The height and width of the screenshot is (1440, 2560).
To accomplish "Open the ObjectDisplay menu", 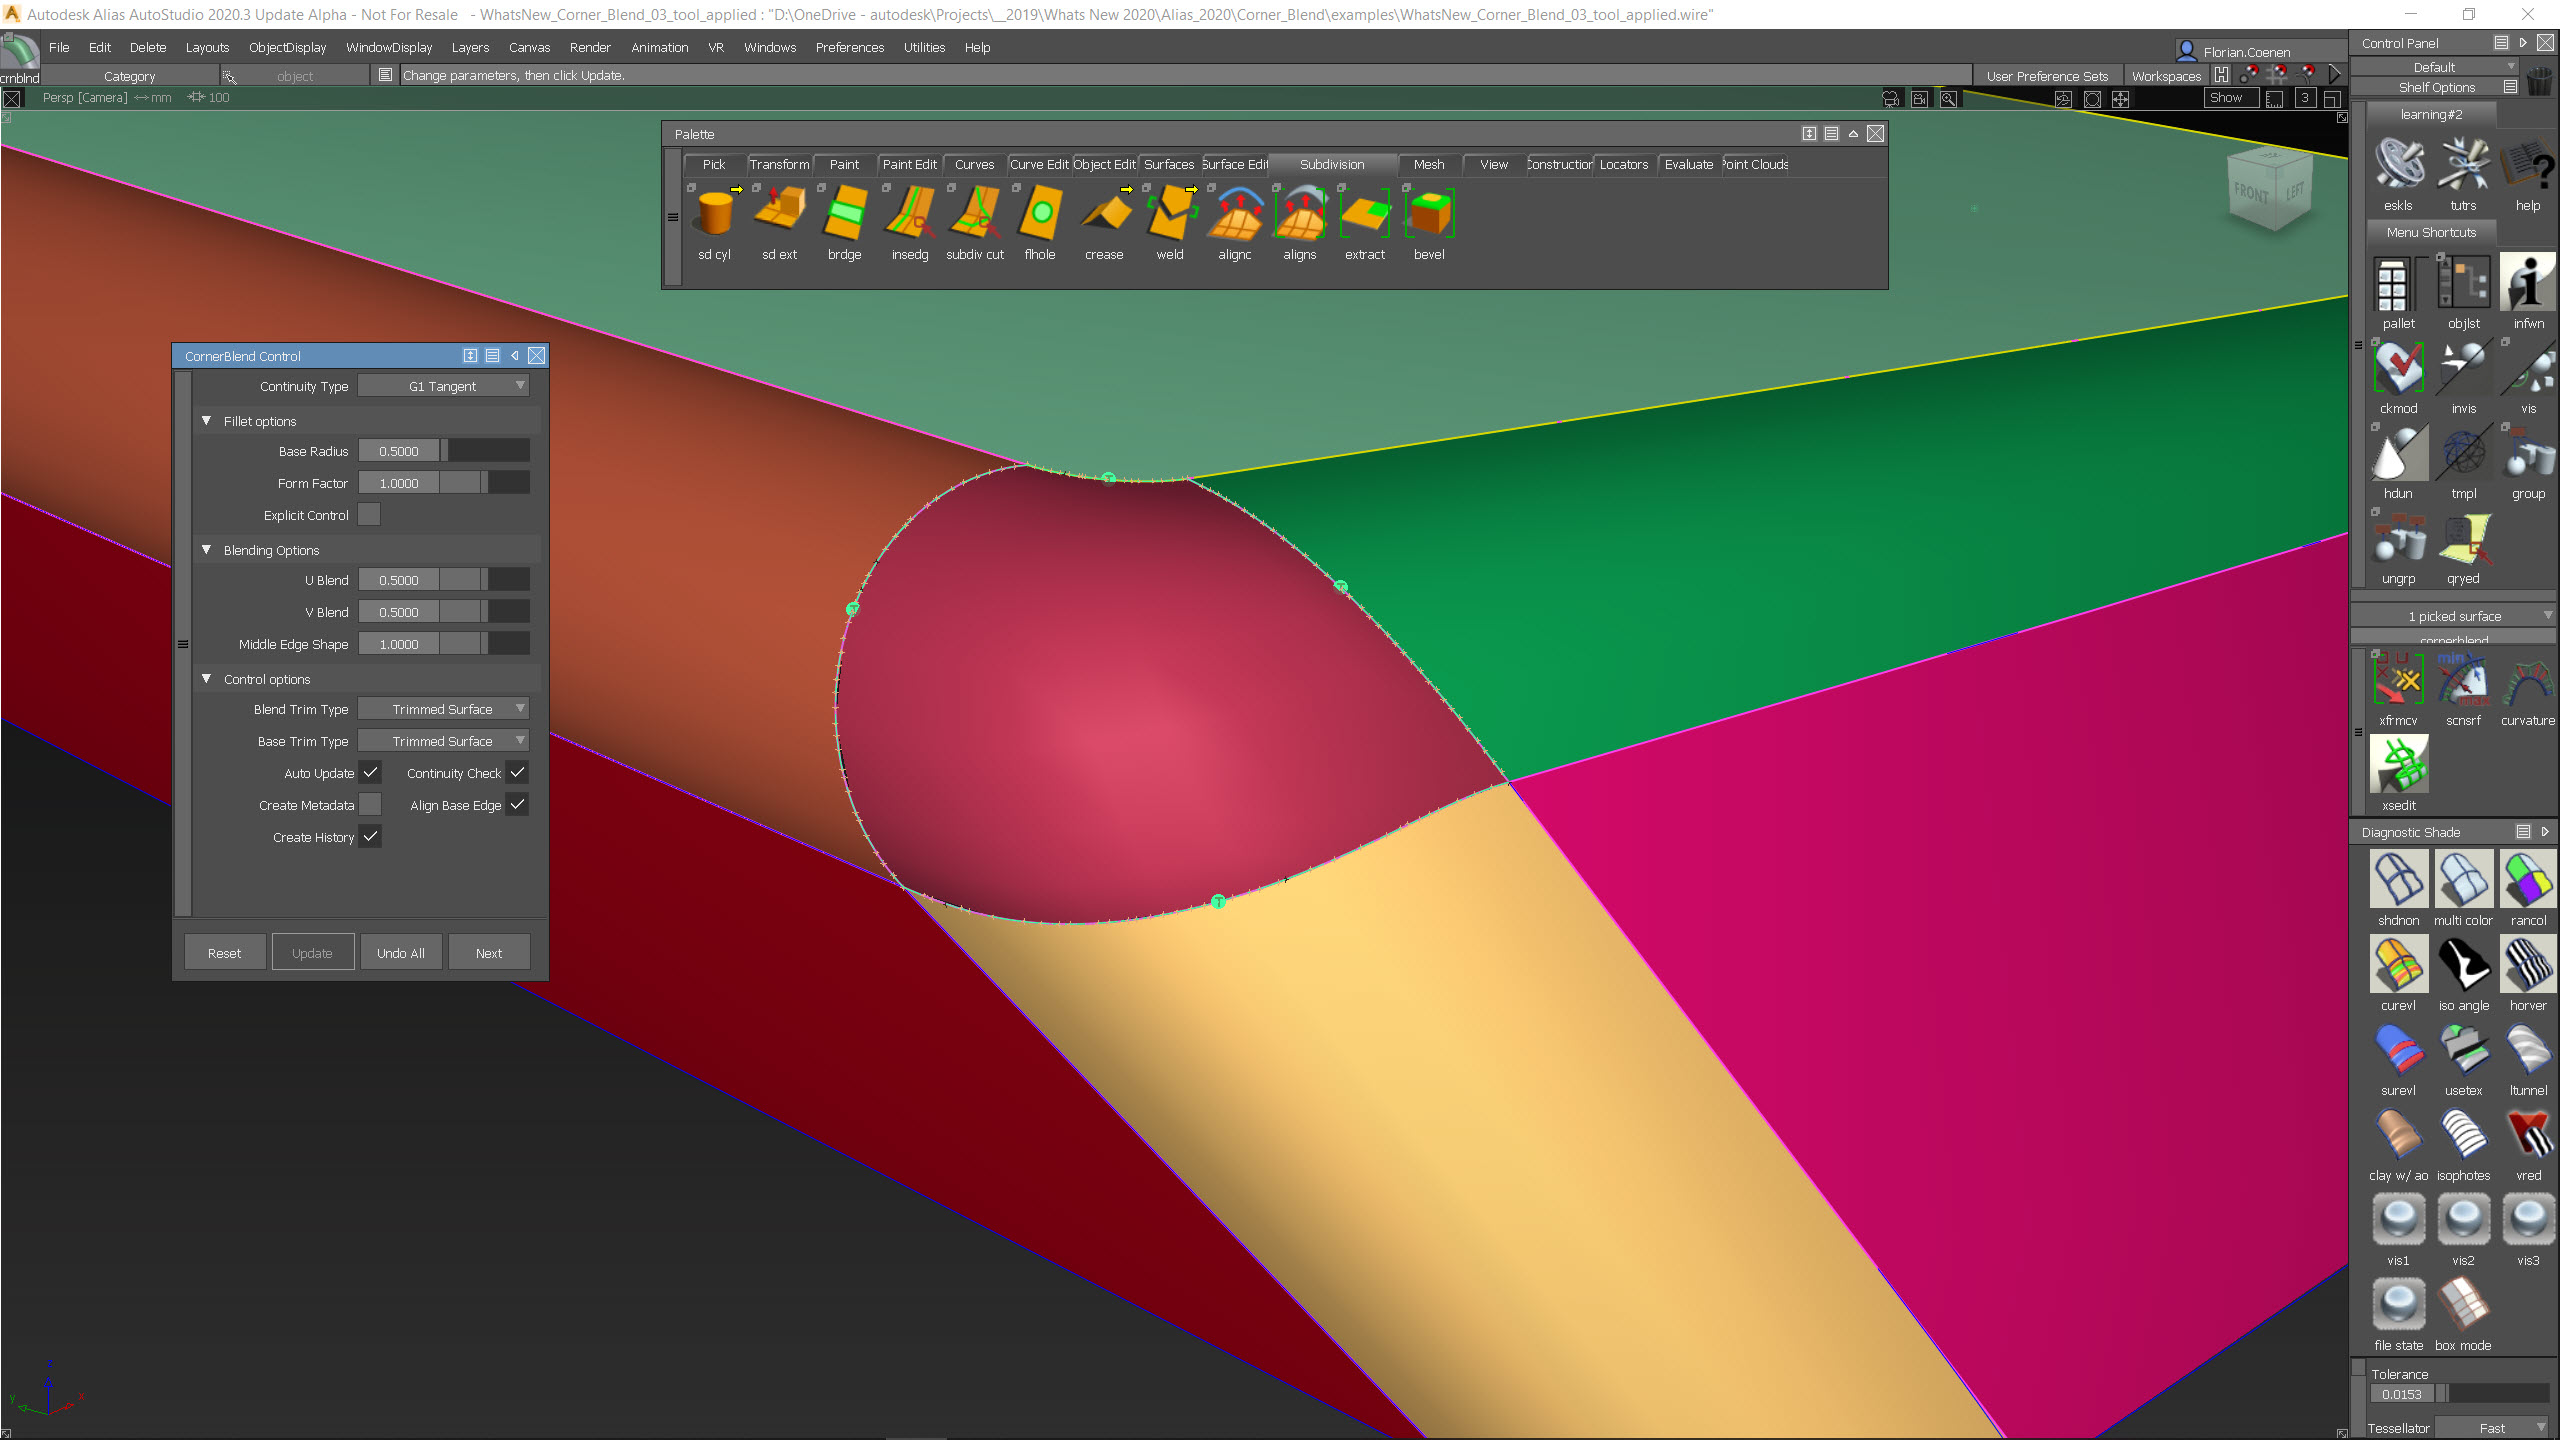I will tap(287, 47).
